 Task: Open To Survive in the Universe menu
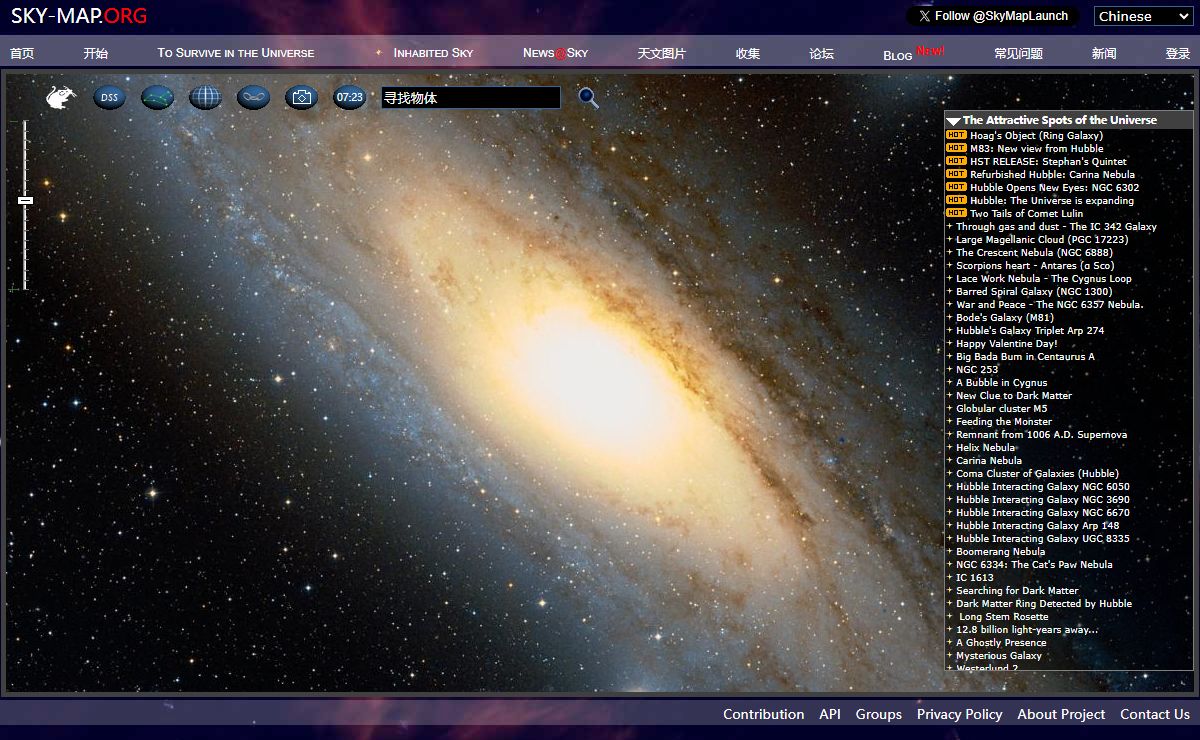click(236, 53)
